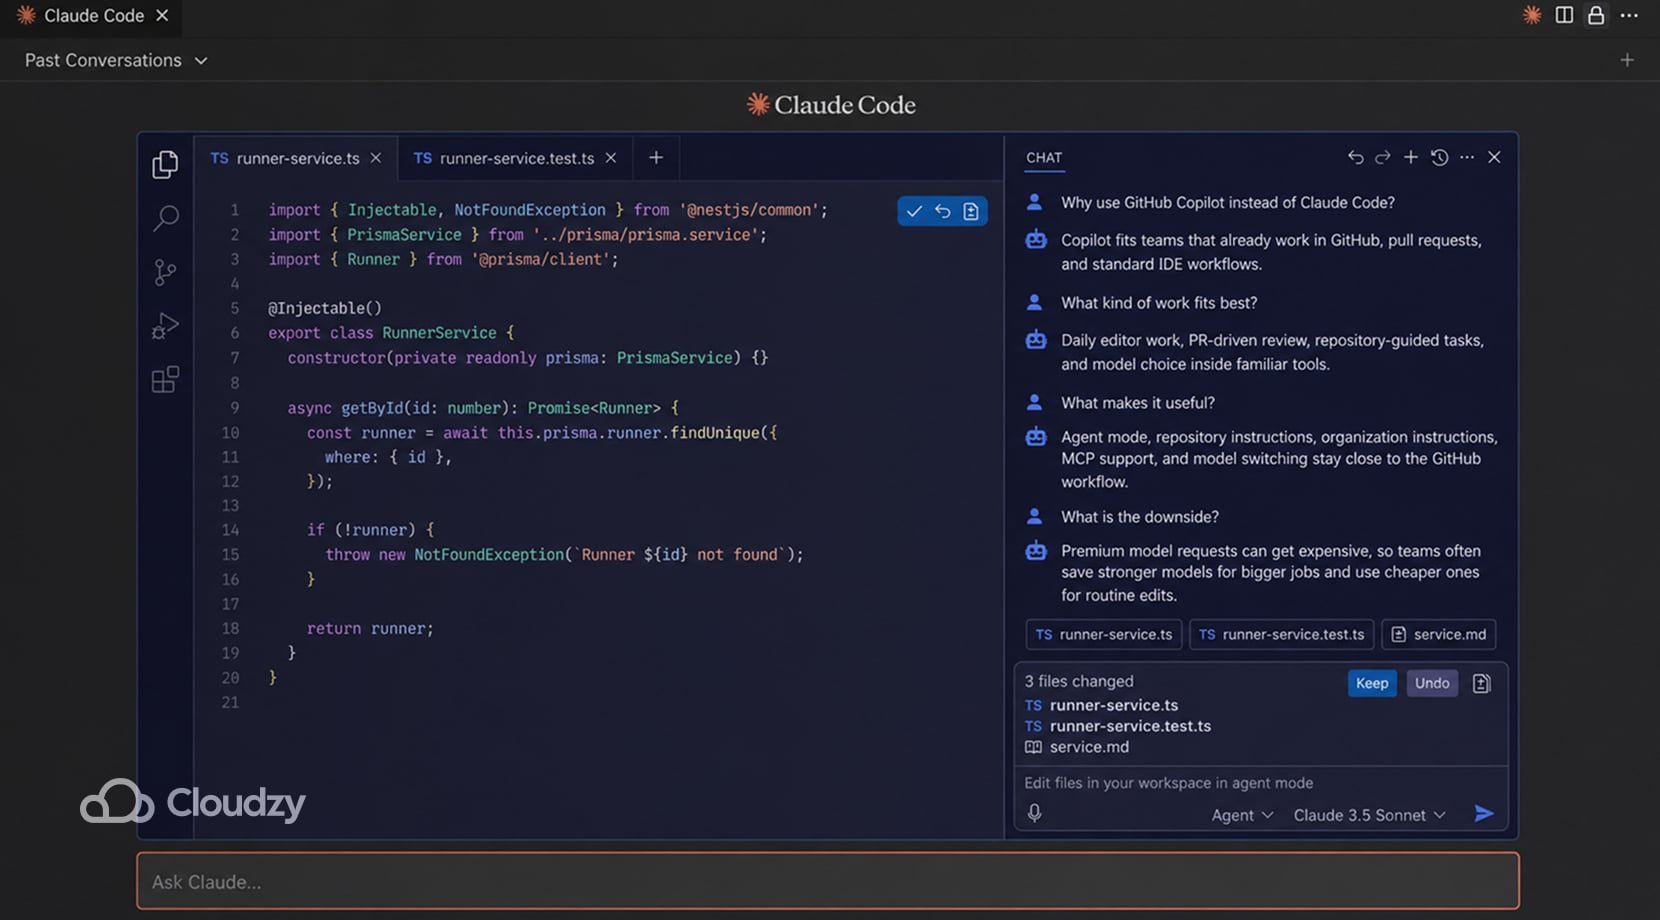Start a new chat with the plus icon
Viewport: 1660px width, 920px height.
click(1410, 157)
